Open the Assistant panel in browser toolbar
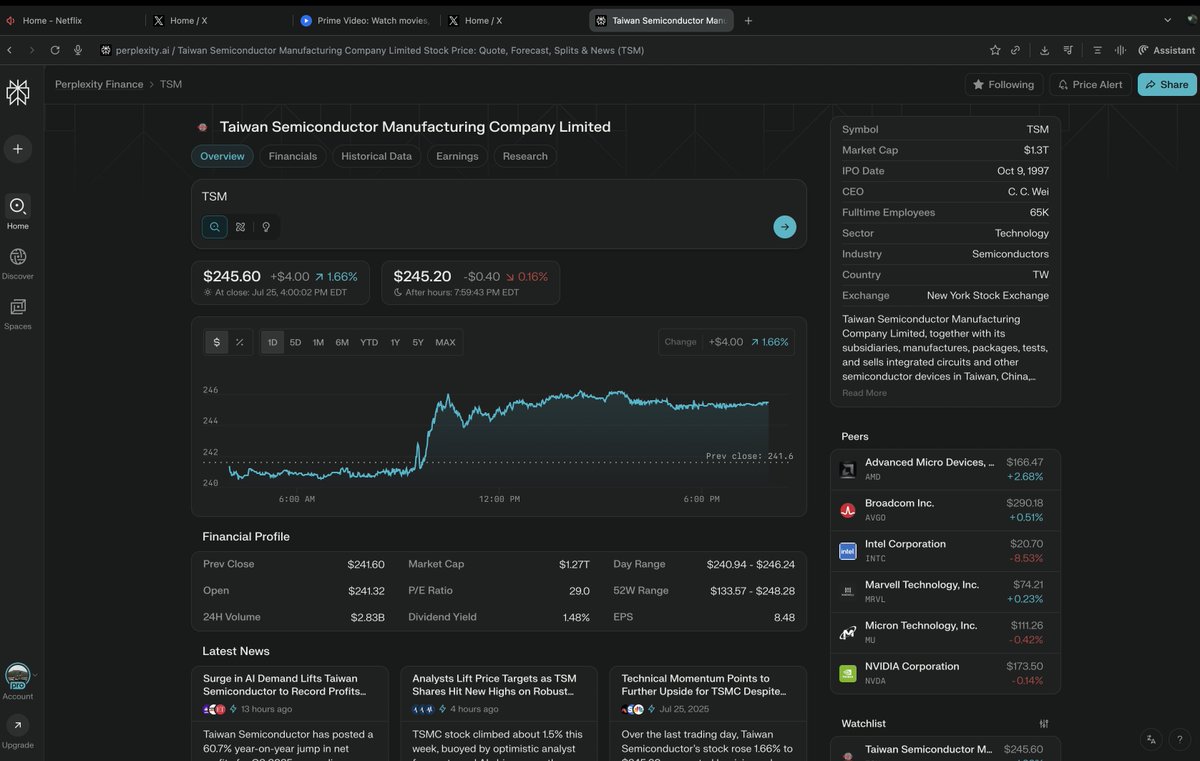 [x=1166, y=50]
